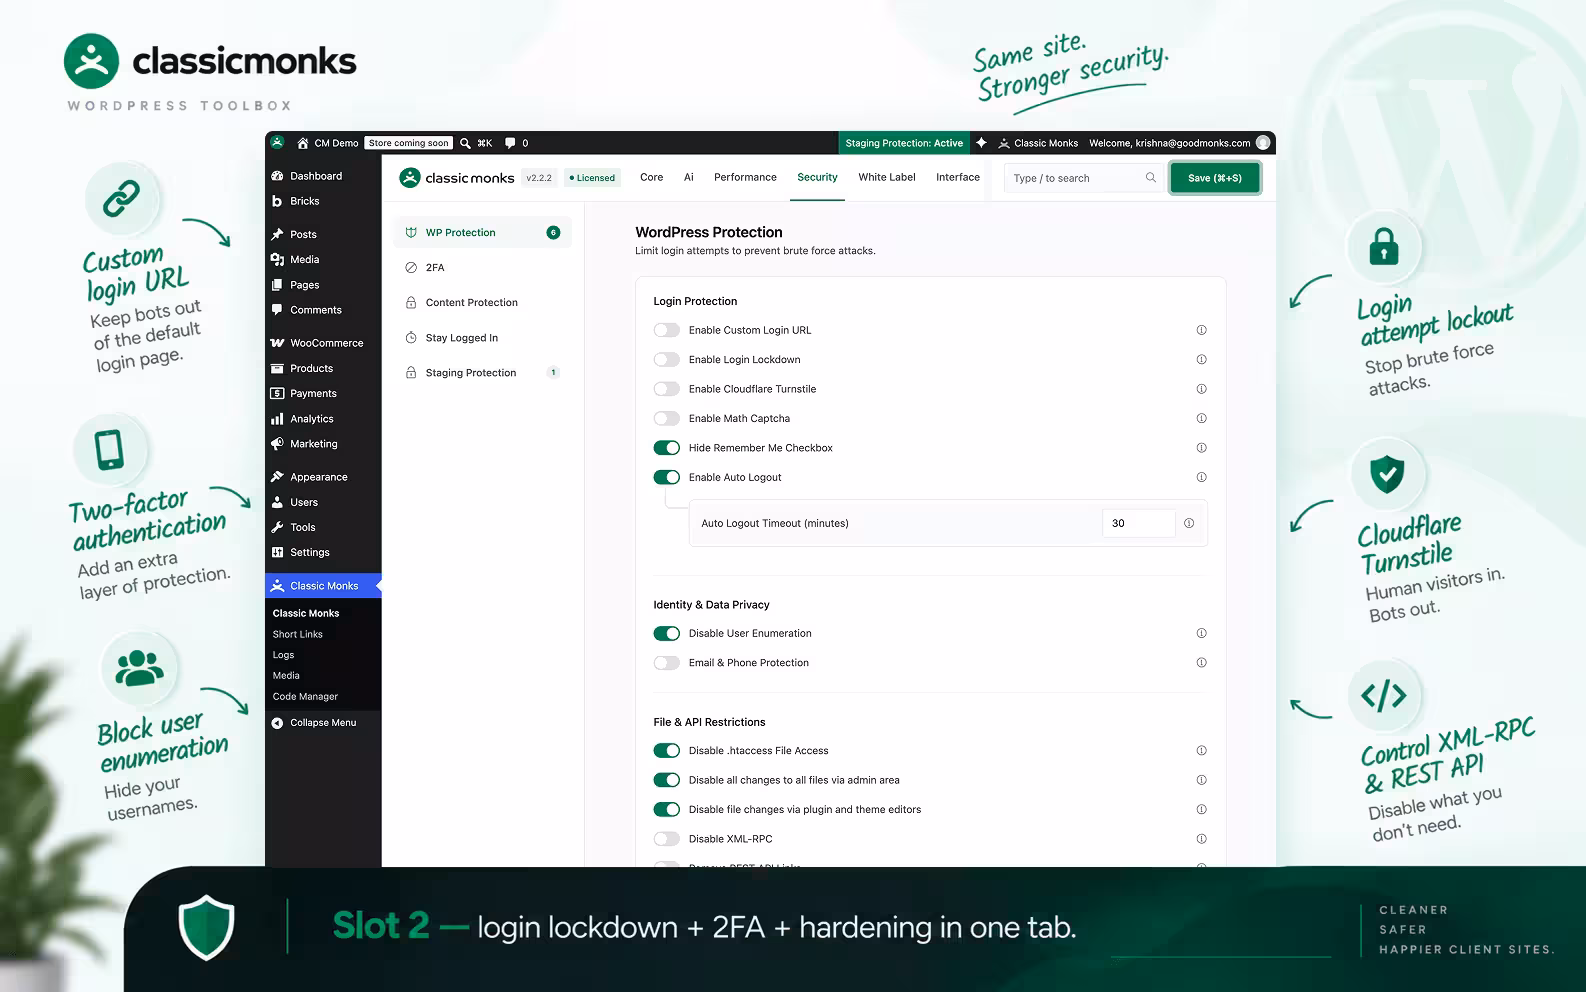Open comments bubble in admin bar
Screen dimensions: 1586x992
tap(510, 143)
